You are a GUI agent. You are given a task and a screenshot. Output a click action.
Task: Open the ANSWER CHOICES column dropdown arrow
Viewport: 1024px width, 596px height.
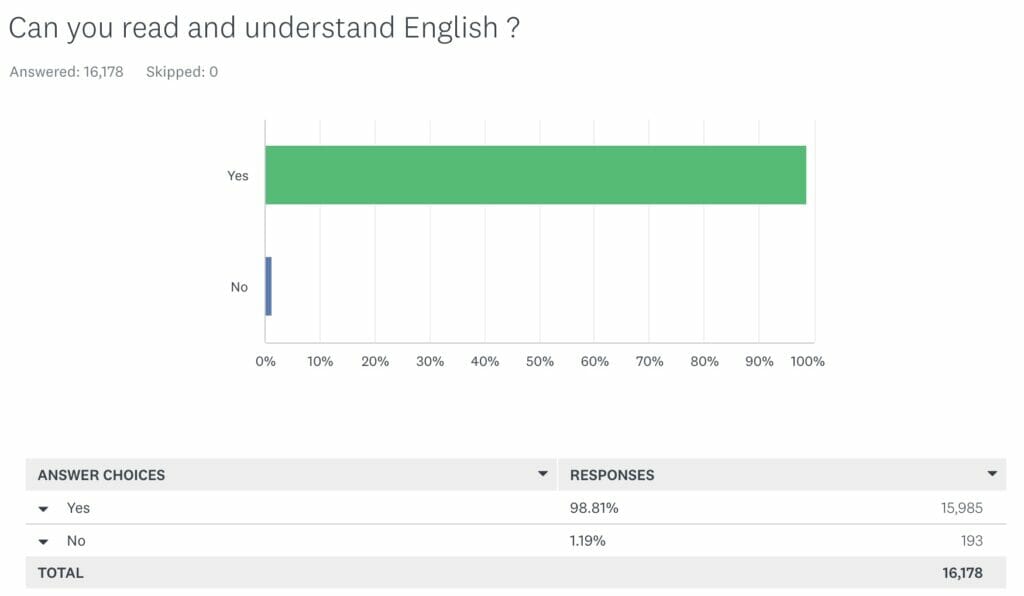coord(543,474)
